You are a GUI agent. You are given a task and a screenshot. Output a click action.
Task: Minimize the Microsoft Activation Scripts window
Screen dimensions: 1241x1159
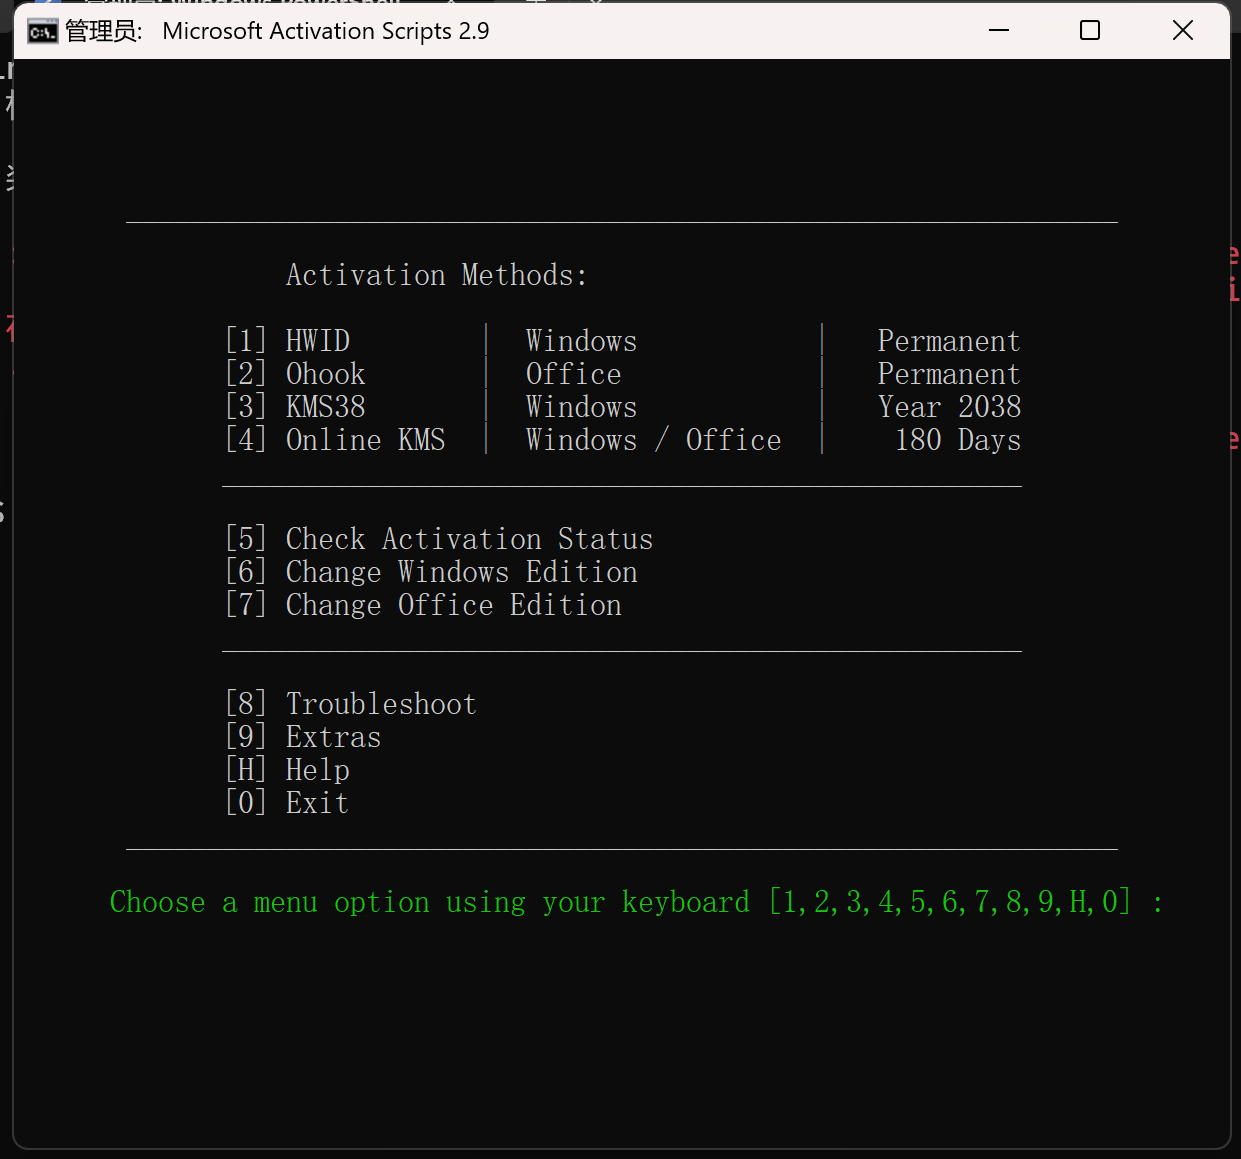(x=999, y=30)
